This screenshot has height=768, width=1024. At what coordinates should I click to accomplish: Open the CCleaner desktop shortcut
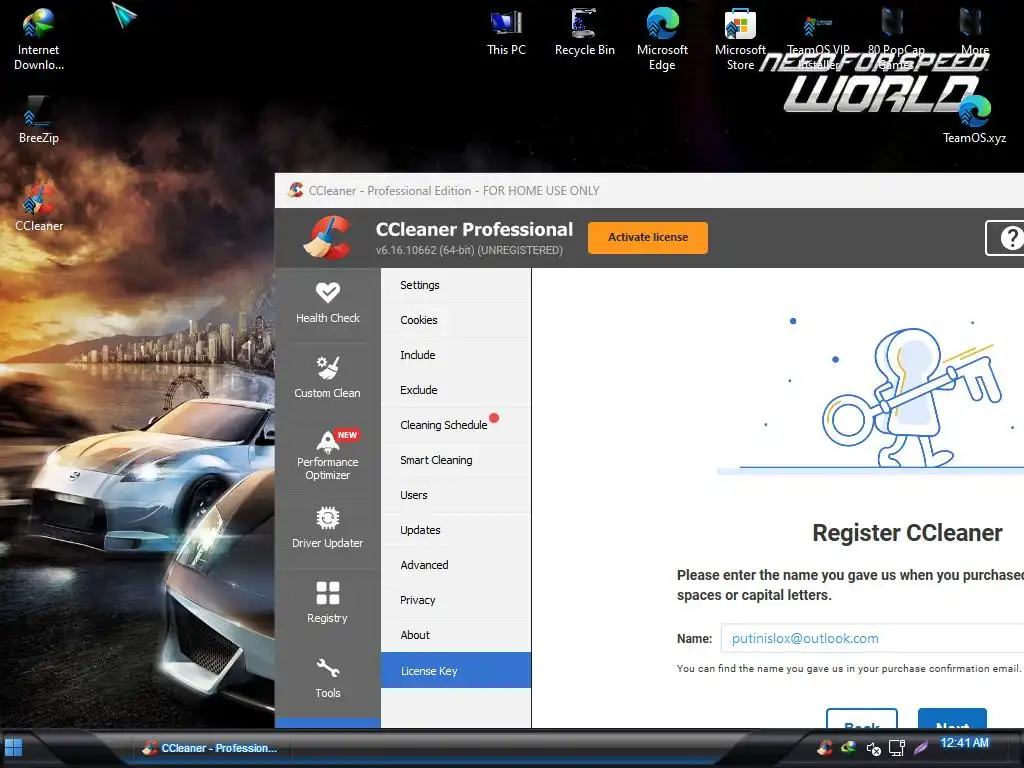(x=39, y=208)
